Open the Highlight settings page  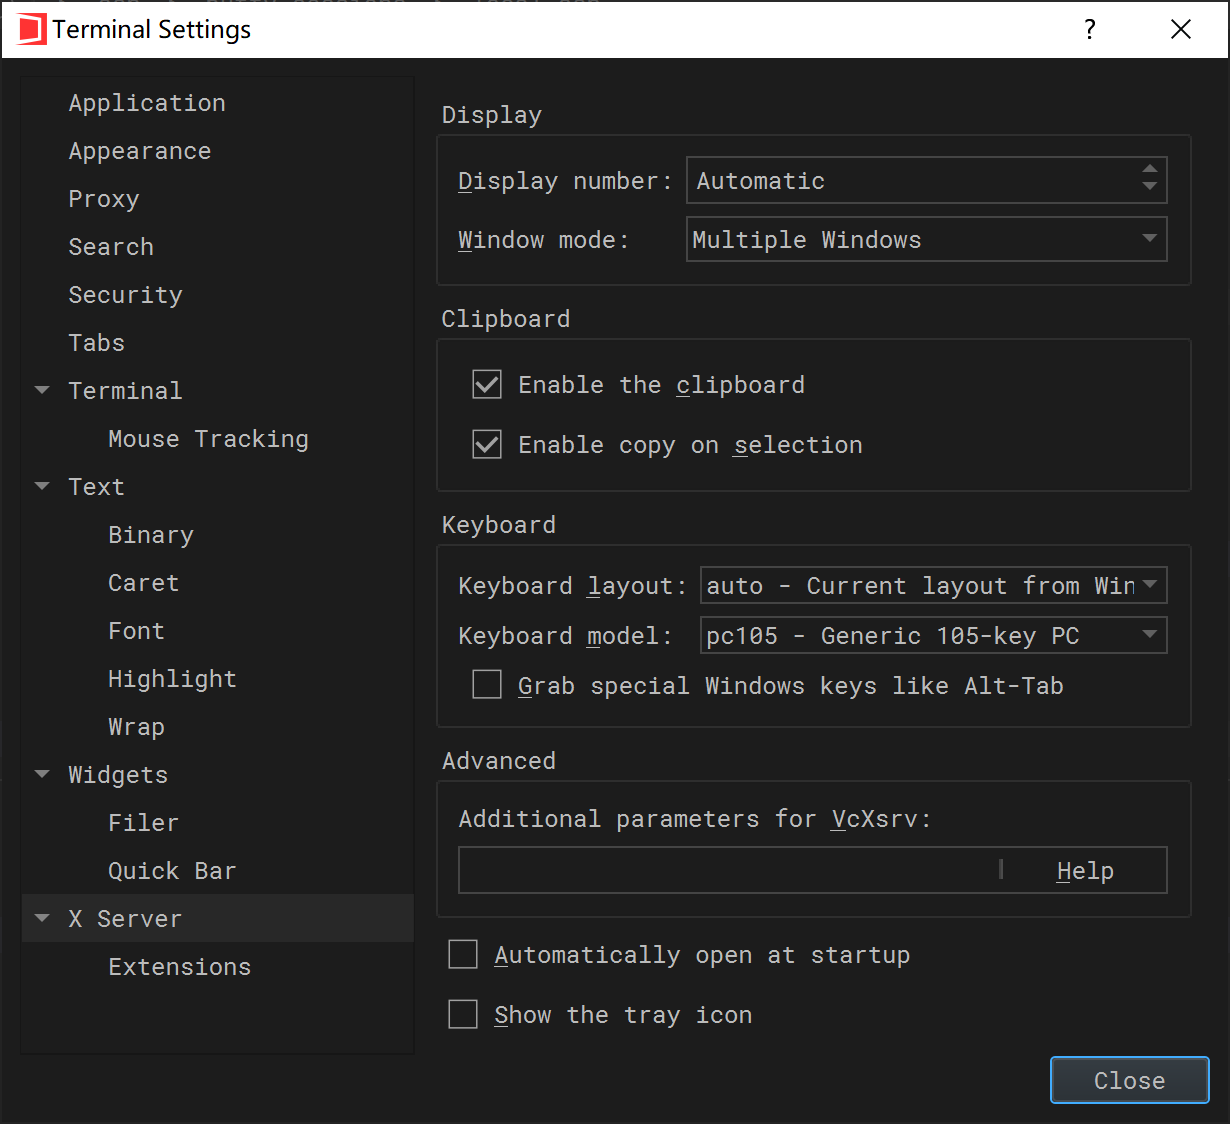[173, 679]
